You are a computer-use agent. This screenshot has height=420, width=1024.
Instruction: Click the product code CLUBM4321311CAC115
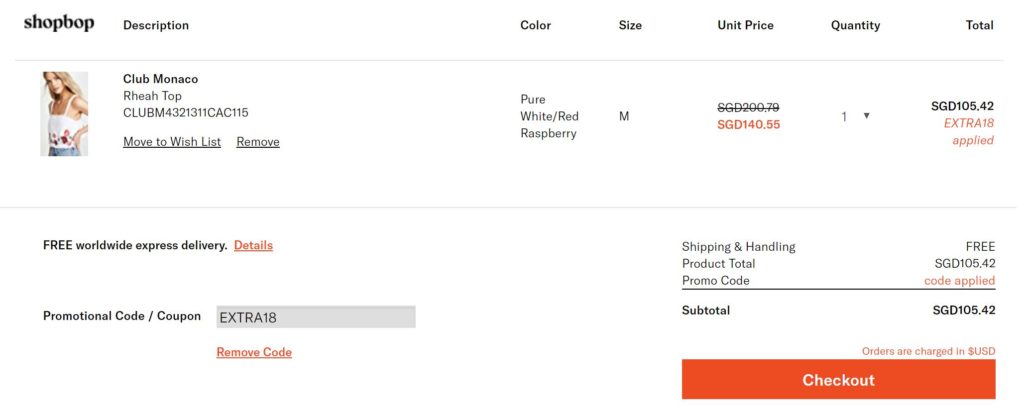click(x=185, y=113)
